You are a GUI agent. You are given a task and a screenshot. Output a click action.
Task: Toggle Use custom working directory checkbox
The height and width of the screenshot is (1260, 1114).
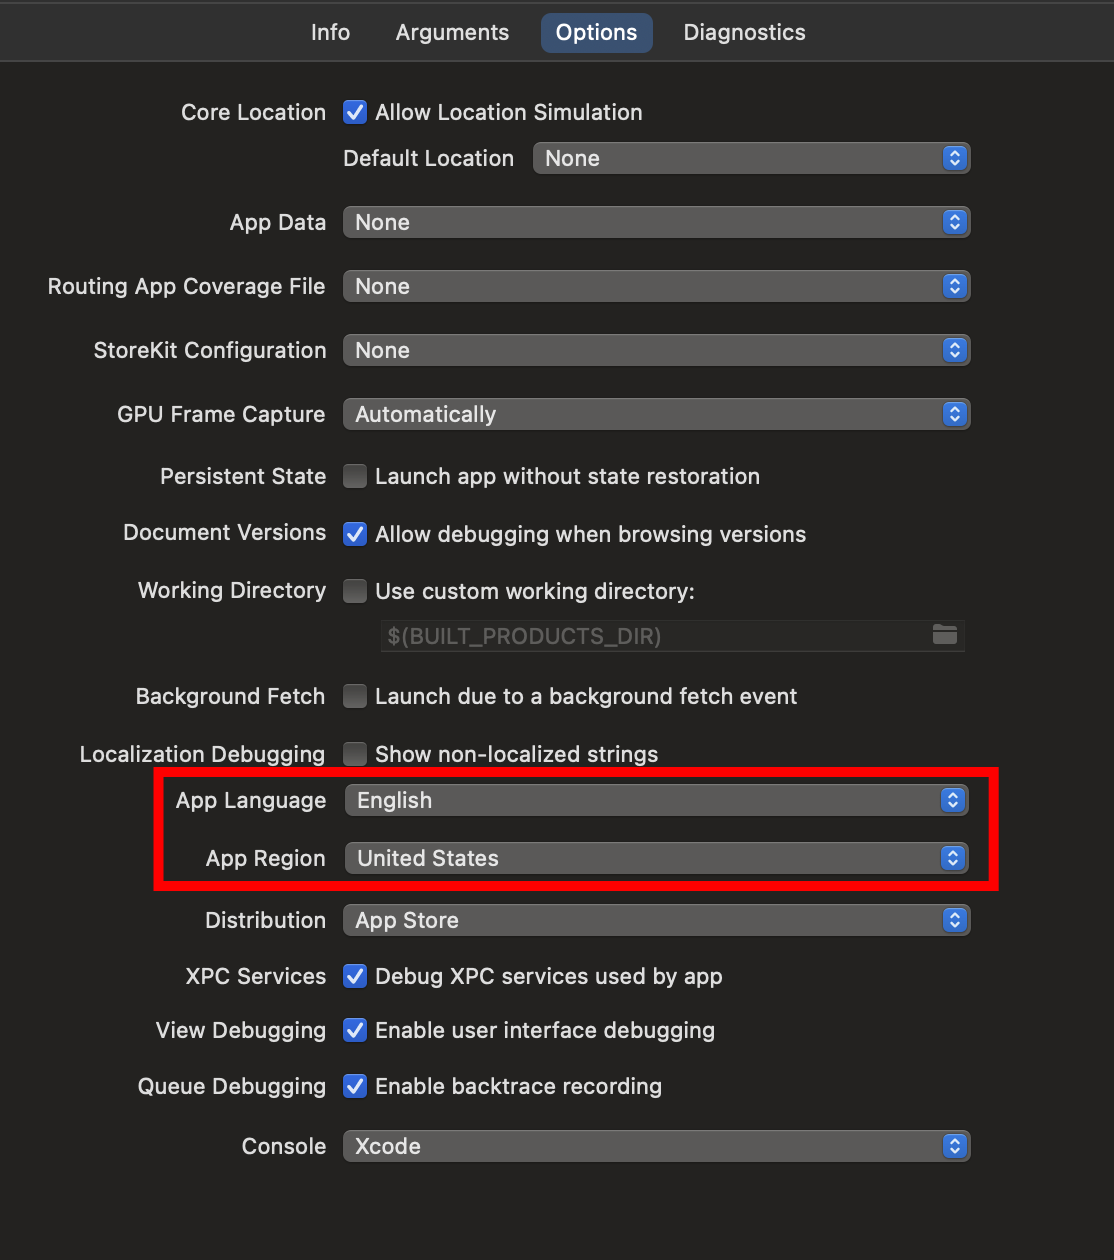[x=355, y=591]
